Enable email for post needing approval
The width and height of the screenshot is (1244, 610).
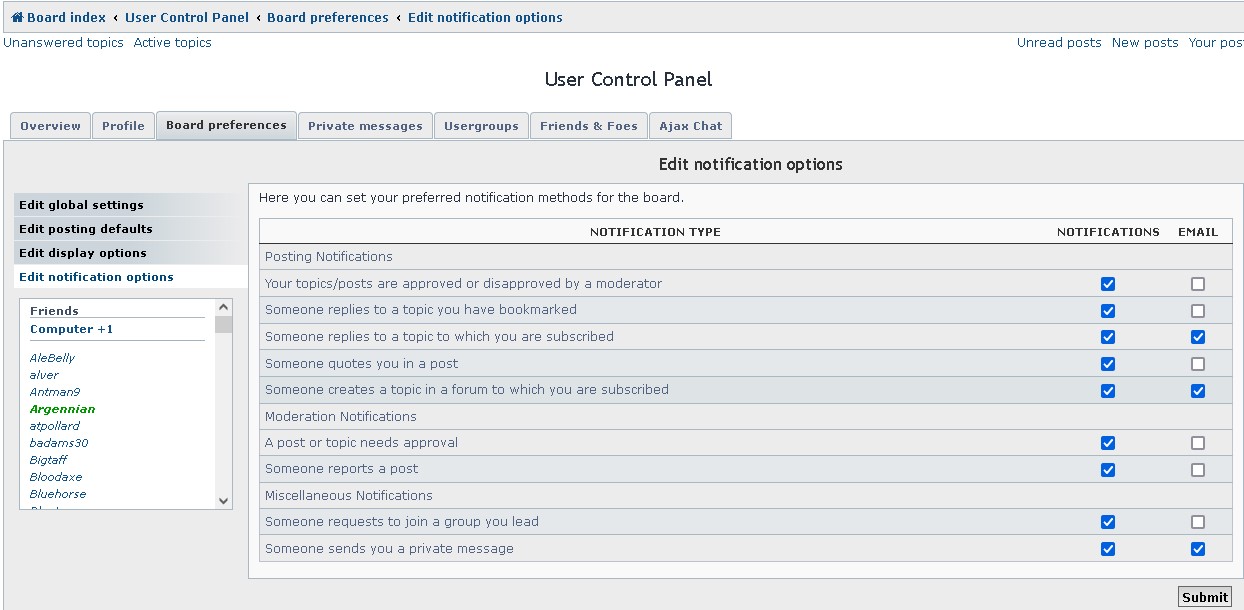point(1198,443)
